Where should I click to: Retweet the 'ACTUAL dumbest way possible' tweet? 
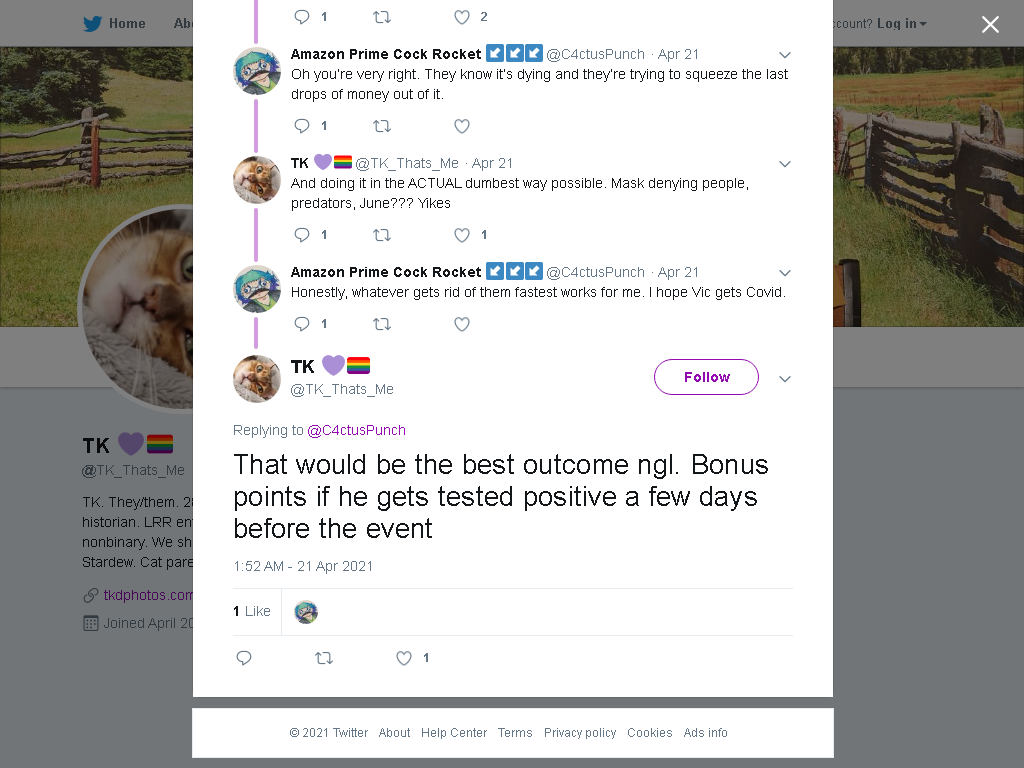pos(382,235)
